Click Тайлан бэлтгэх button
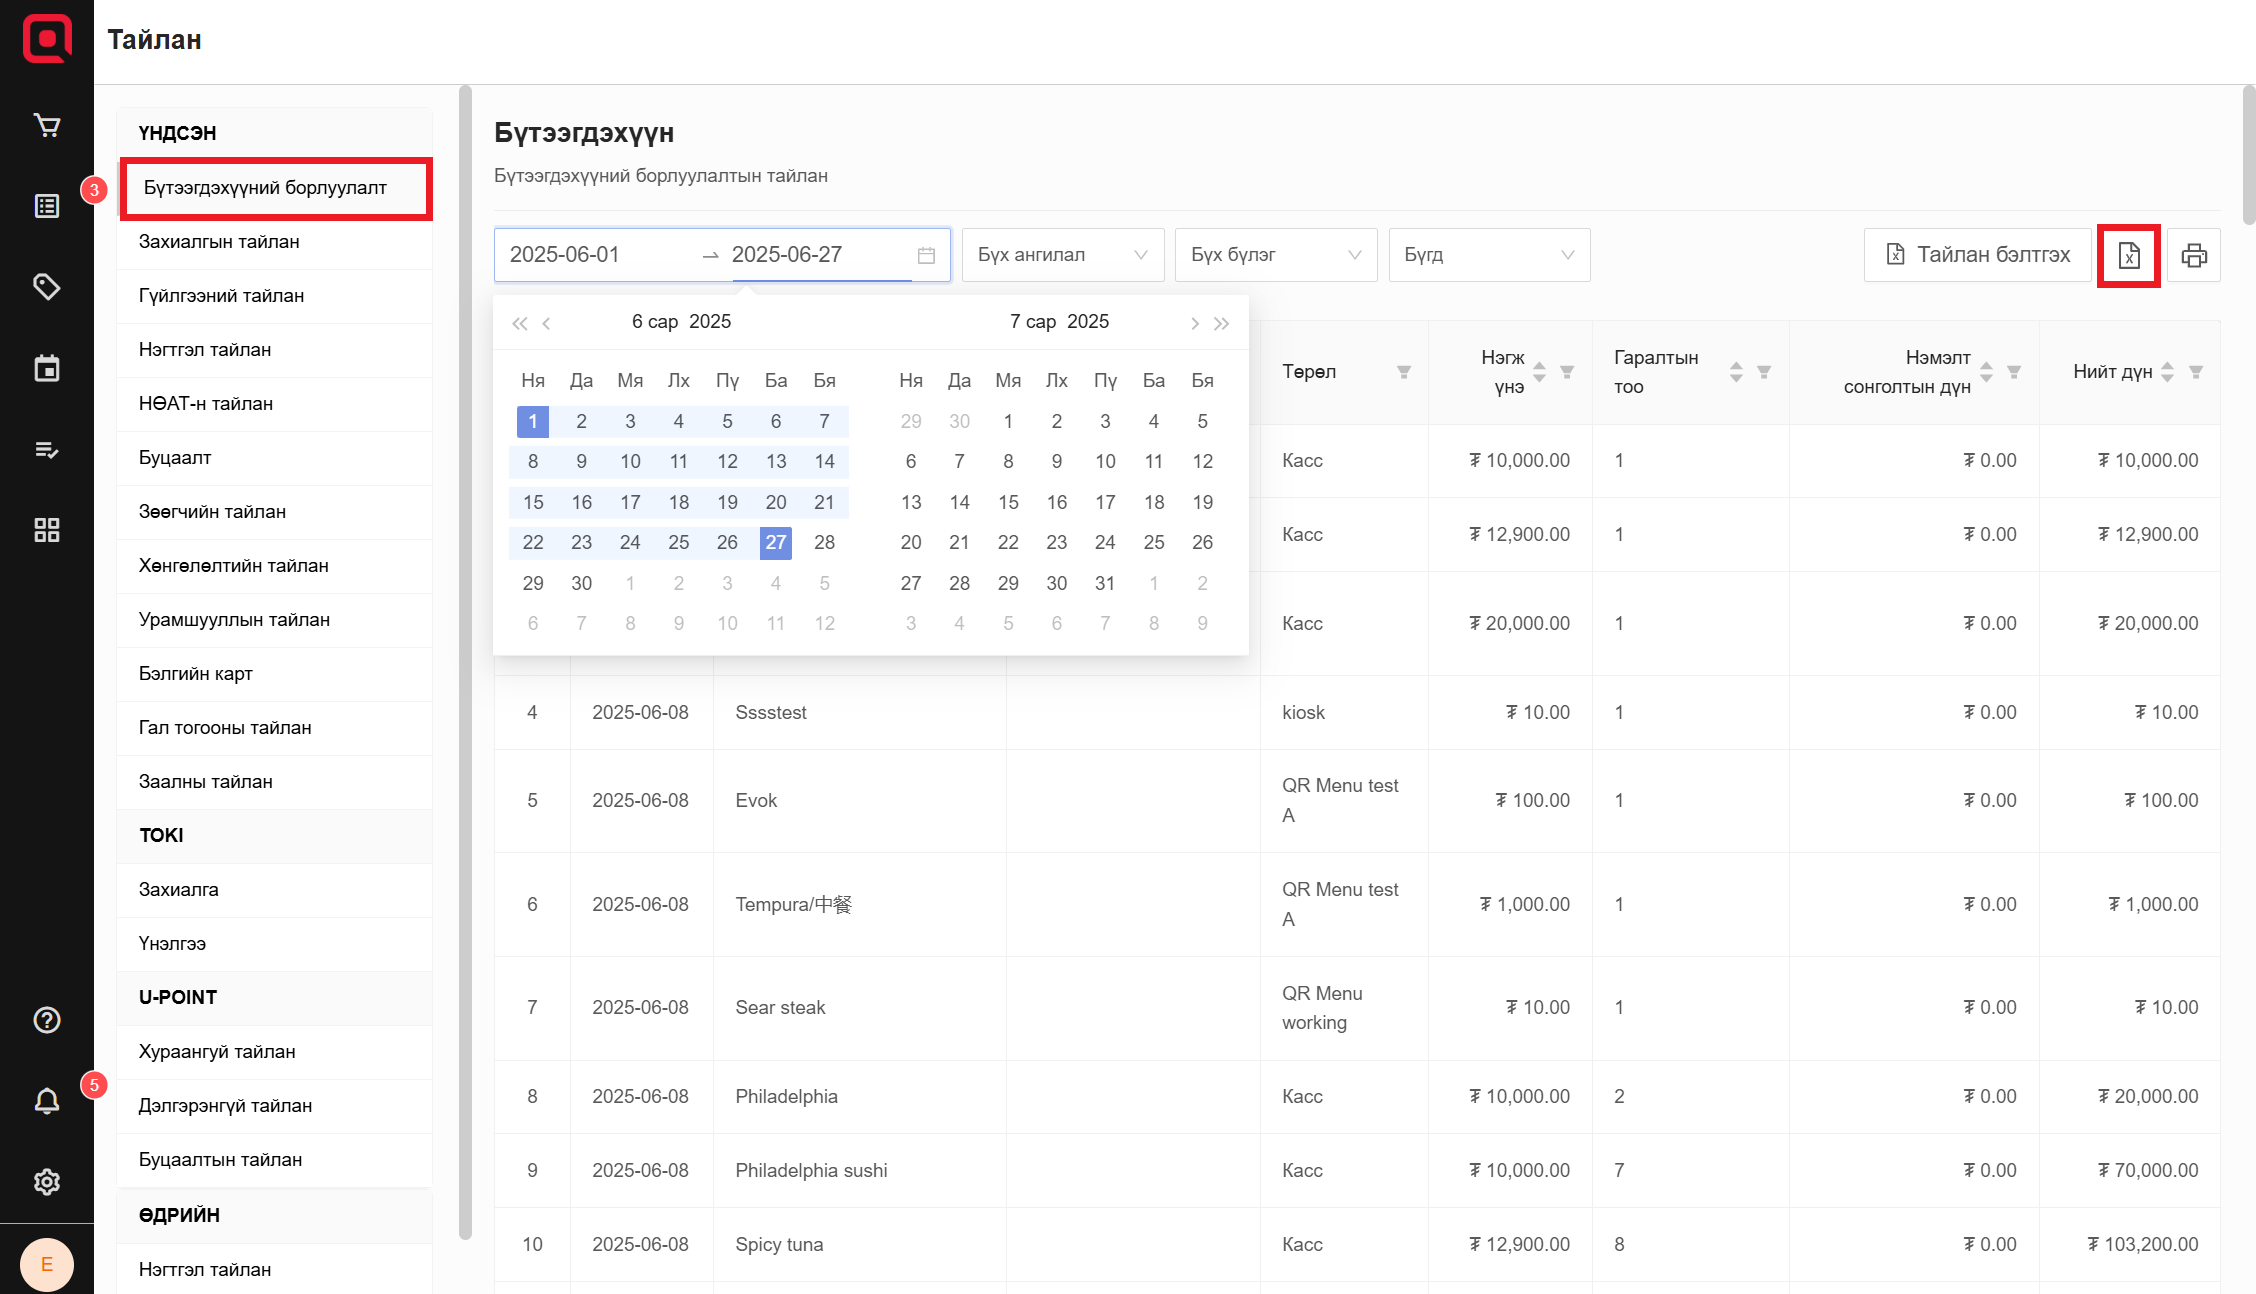The image size is (2256, 1294). [x=1977, y=255]
